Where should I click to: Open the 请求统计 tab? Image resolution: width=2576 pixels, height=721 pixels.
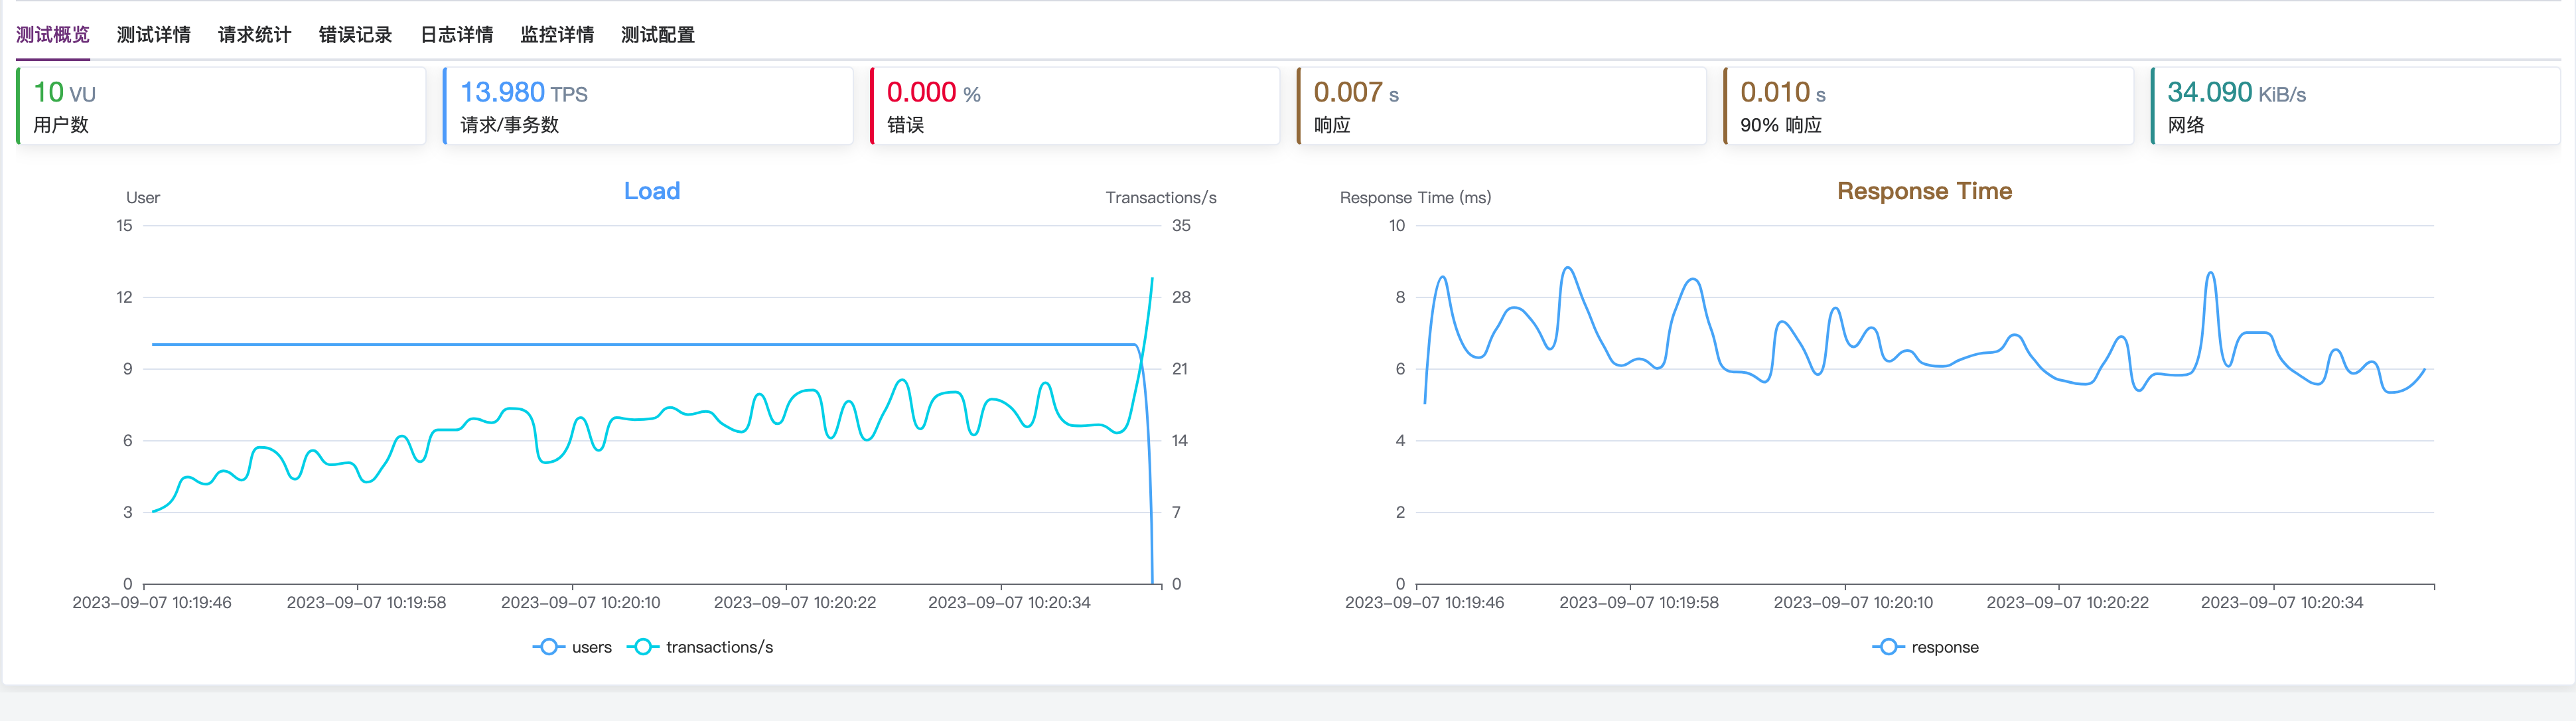click(x=254, y=35)
